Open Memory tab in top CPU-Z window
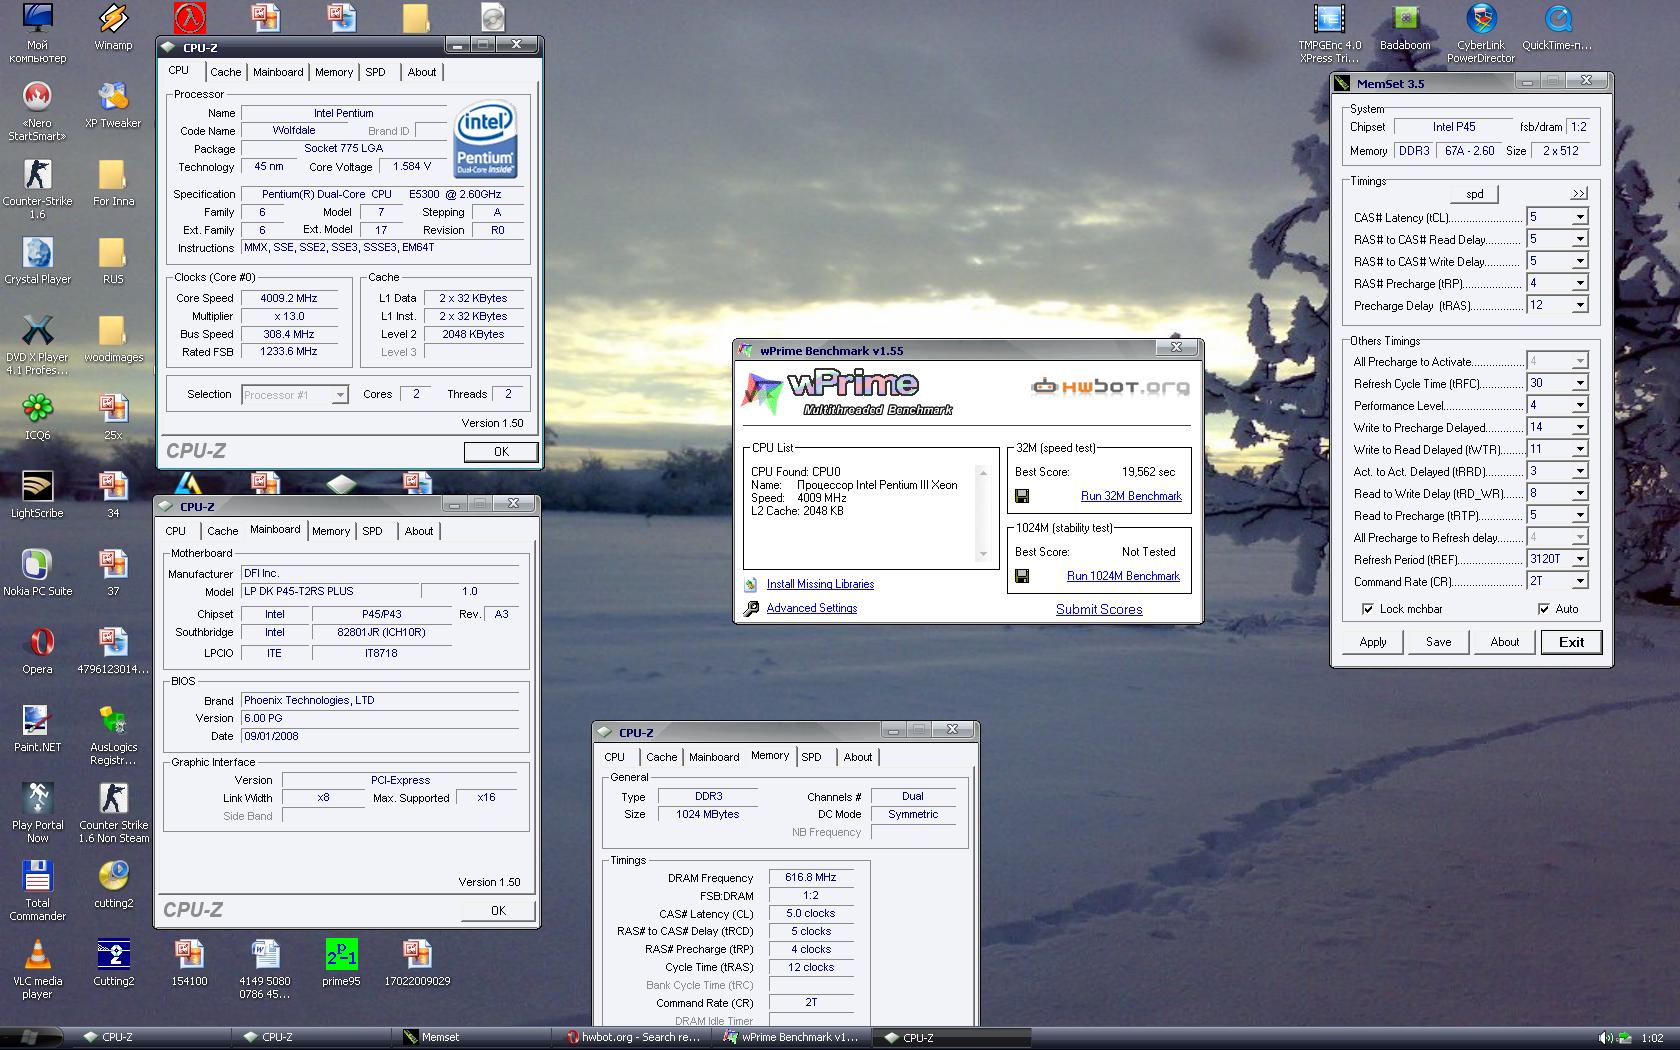Image resolution: width=1680 pixels, height=1050 pixels. click(x=334, y=72)
